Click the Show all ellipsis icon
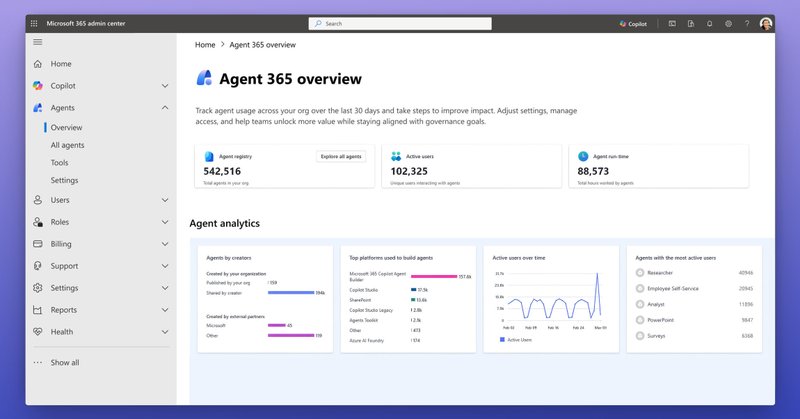This screenshot has width=800, height=419. click(x=38, y=363)
